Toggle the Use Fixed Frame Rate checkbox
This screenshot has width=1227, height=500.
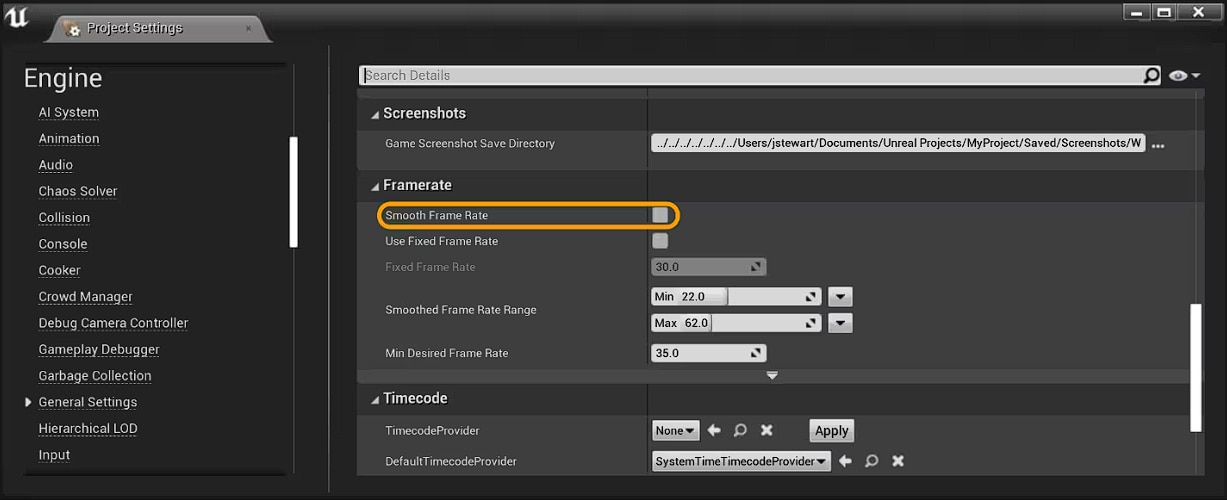[660, 241]
